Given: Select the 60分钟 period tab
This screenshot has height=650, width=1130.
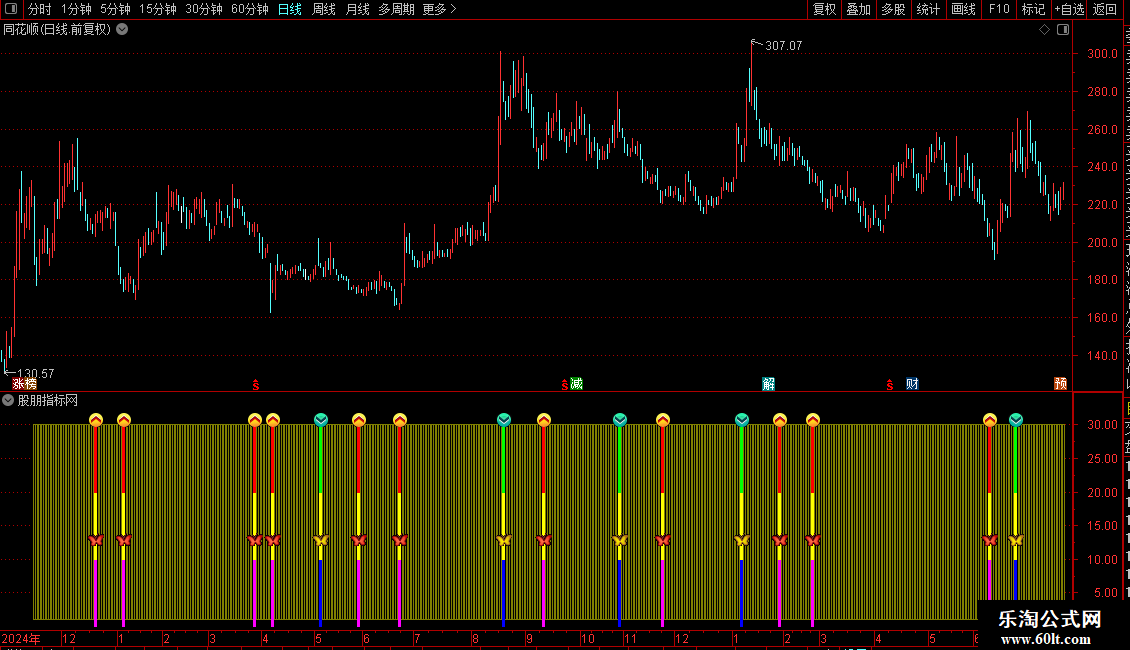Looking at the screenshot, I should (250, 9).
